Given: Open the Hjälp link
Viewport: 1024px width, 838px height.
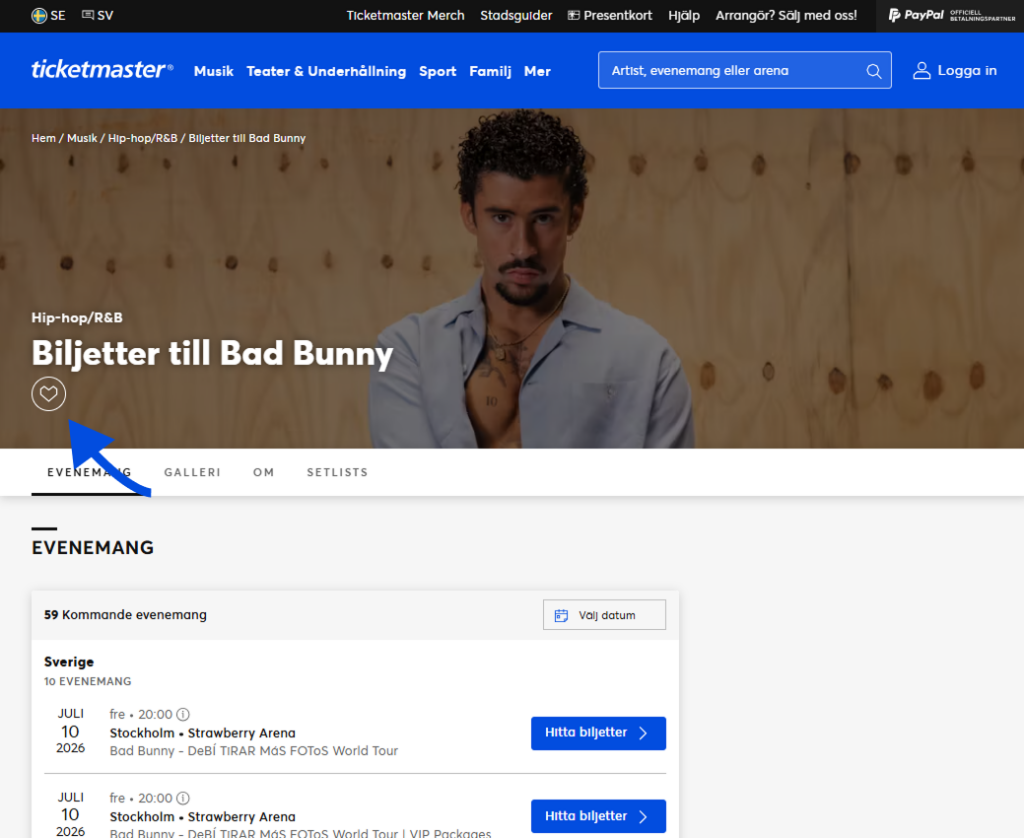Looking at the screenshot, I should tap(684, 16).
